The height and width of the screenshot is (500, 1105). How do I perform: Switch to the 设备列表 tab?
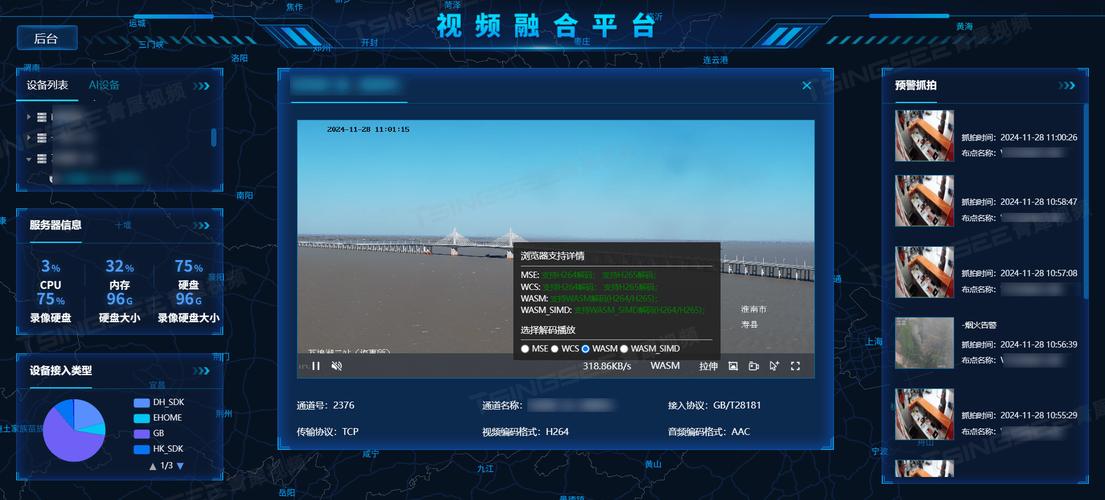pyautogui.click(x=47, y=85)
